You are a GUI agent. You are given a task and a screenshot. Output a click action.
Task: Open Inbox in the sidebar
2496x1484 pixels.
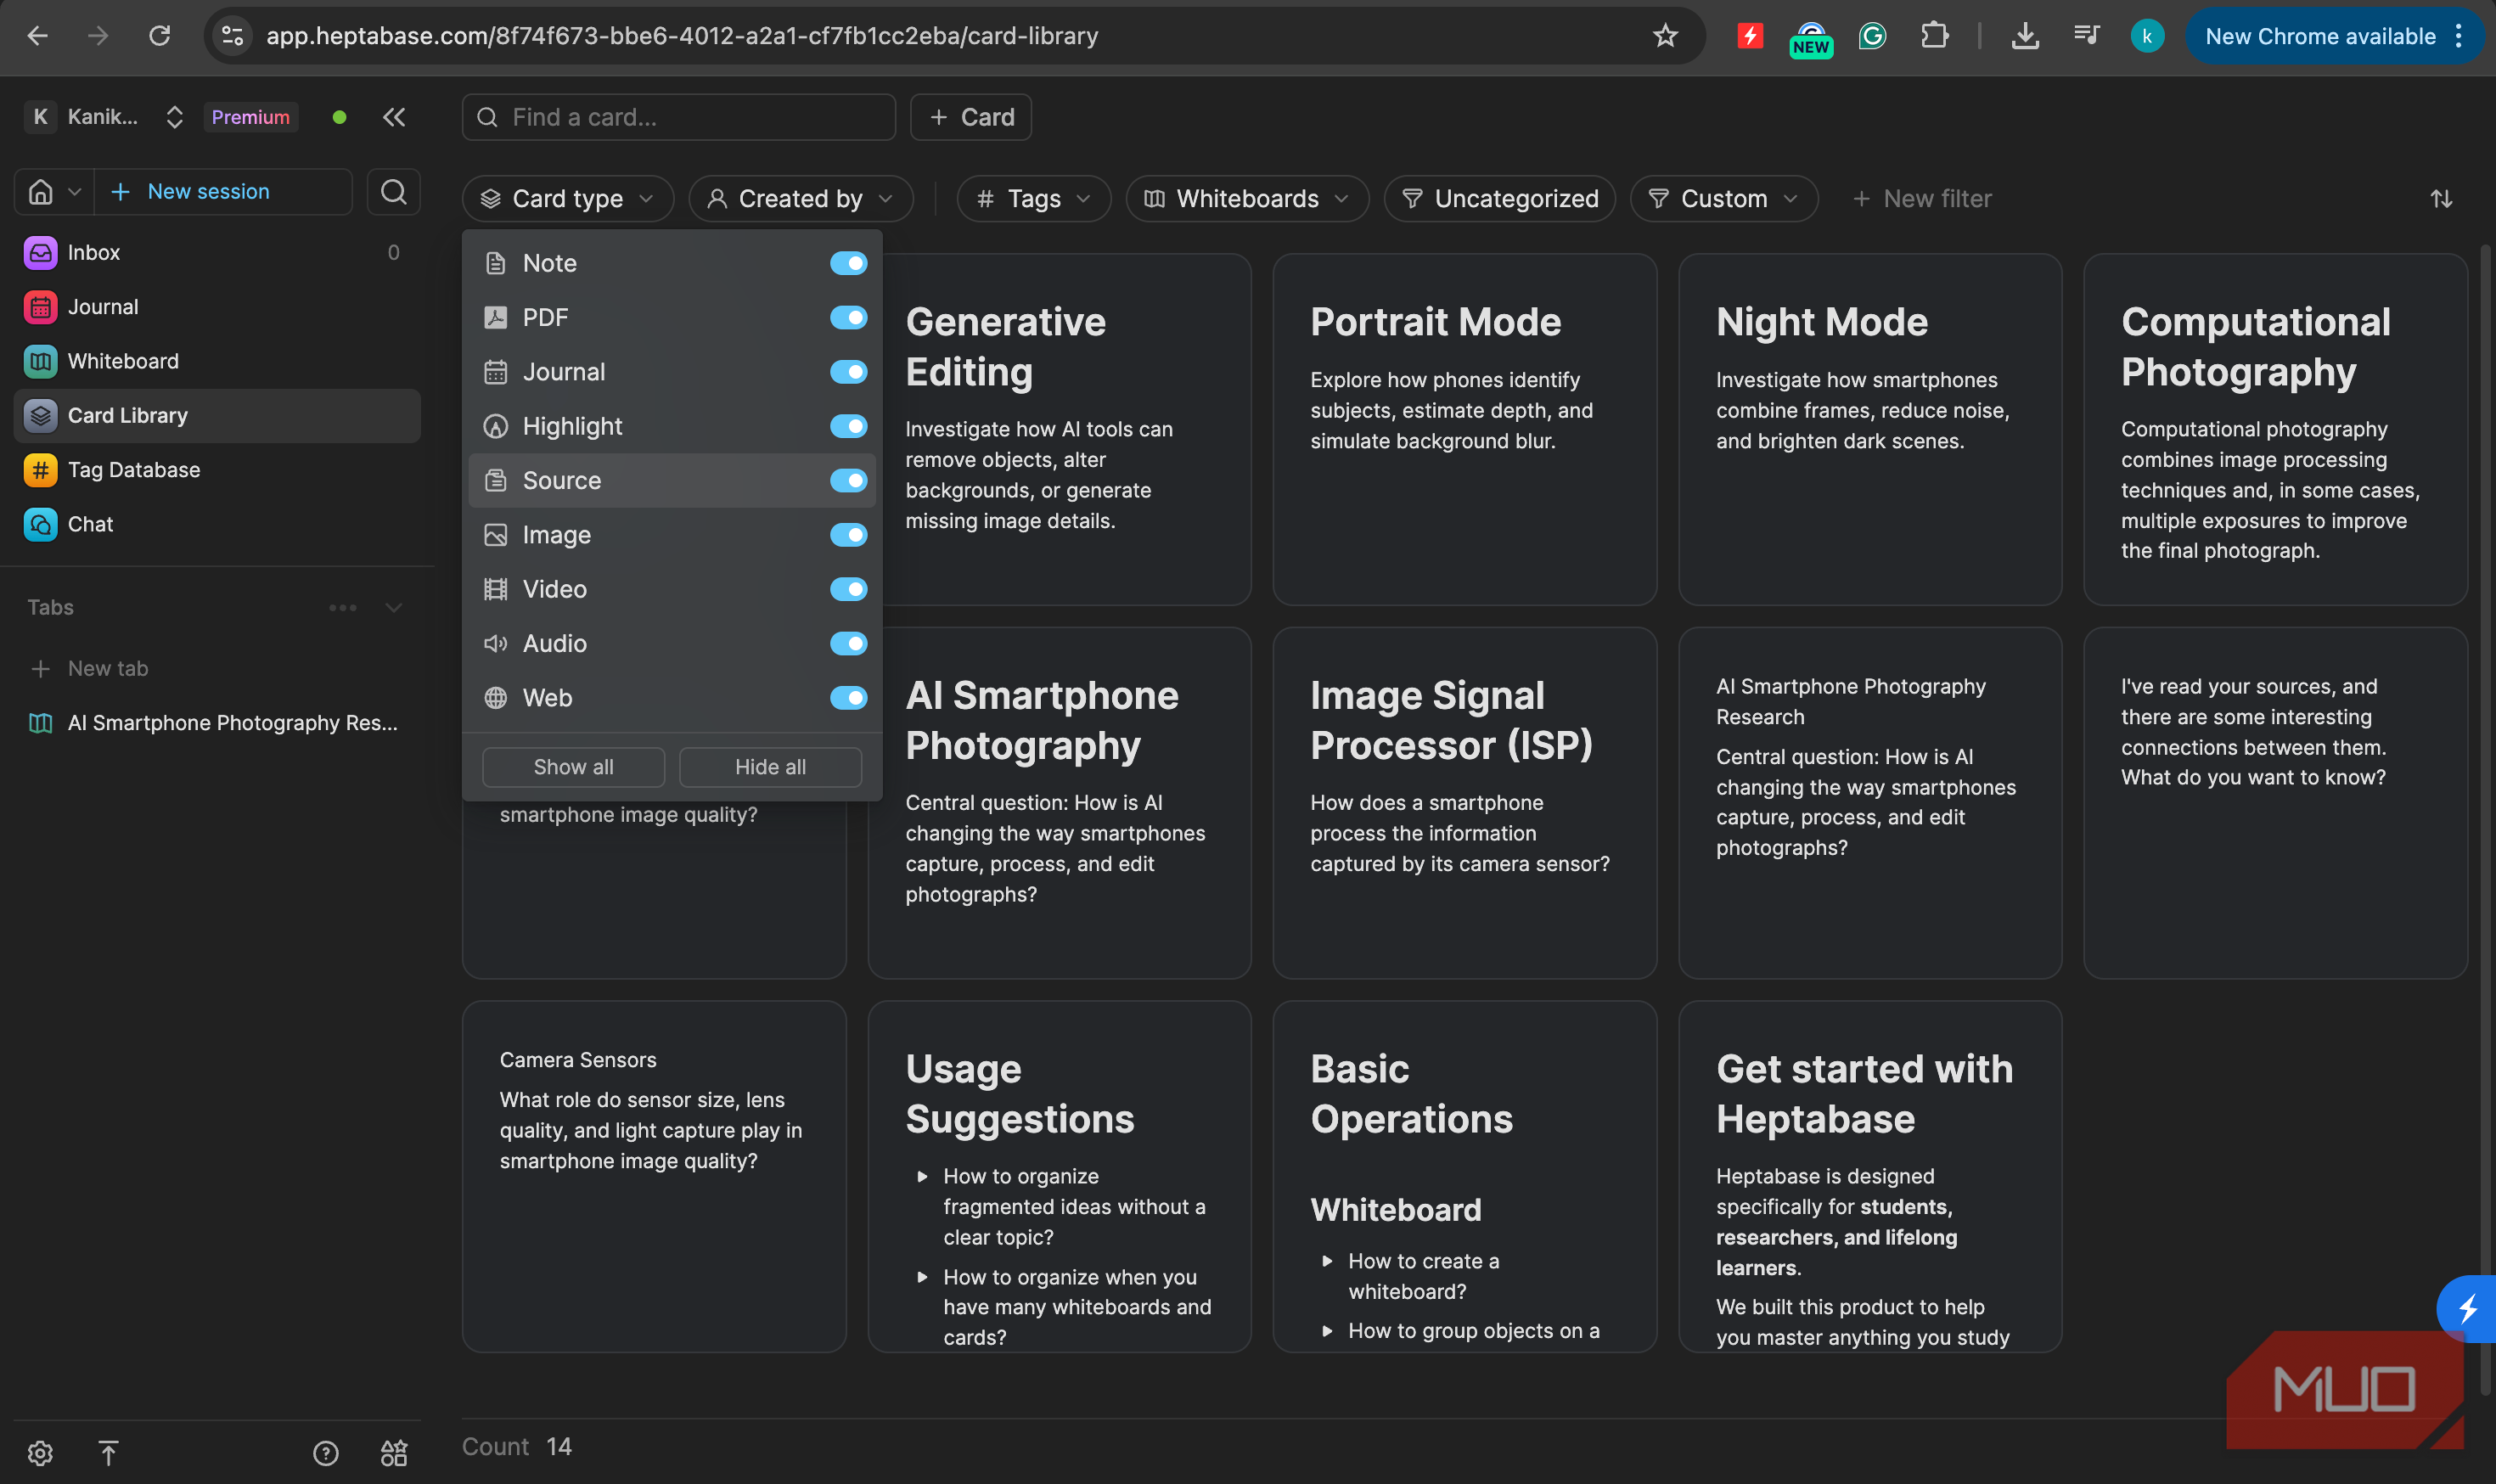[x=217, y=252]
